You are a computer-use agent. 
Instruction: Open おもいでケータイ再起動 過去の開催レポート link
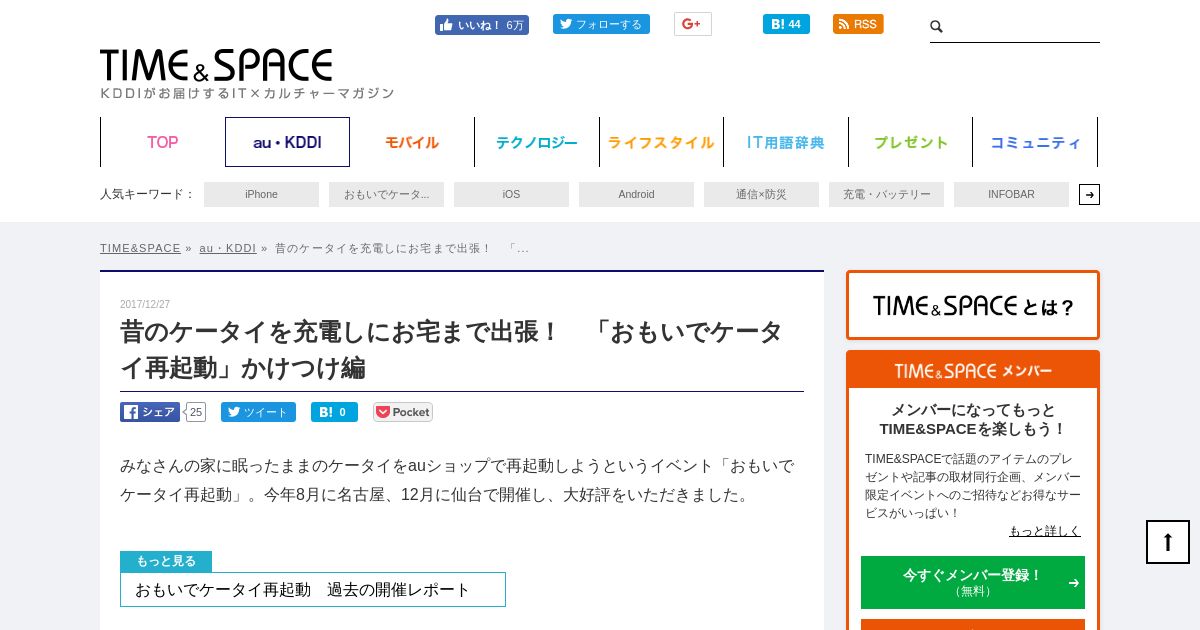point(313,589)
